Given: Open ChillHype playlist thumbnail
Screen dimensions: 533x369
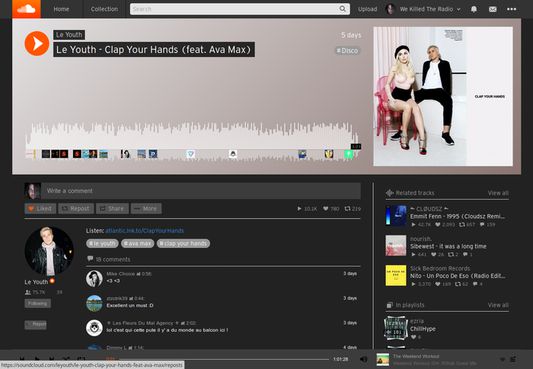Looking at the screenshot, I should [396, 328].
